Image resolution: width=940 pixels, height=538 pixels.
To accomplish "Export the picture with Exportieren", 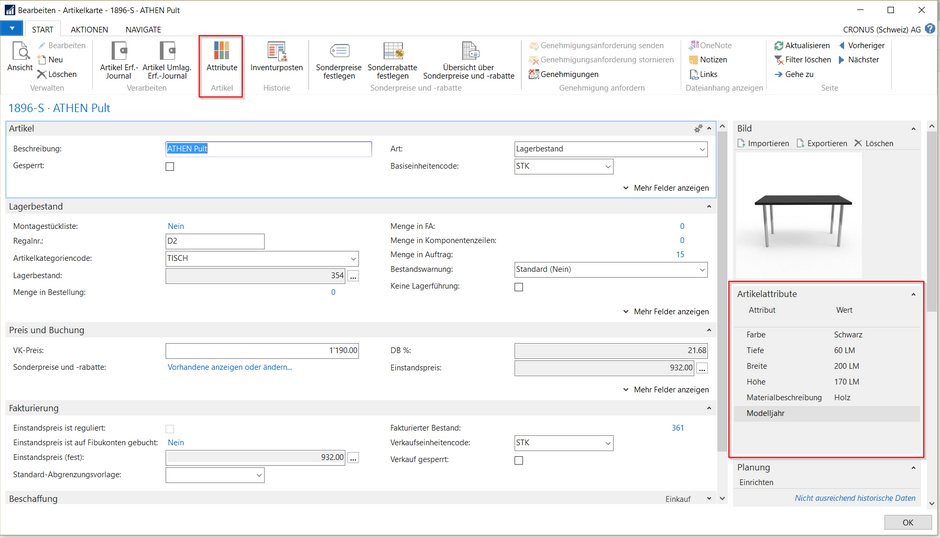I will (822, 143).
